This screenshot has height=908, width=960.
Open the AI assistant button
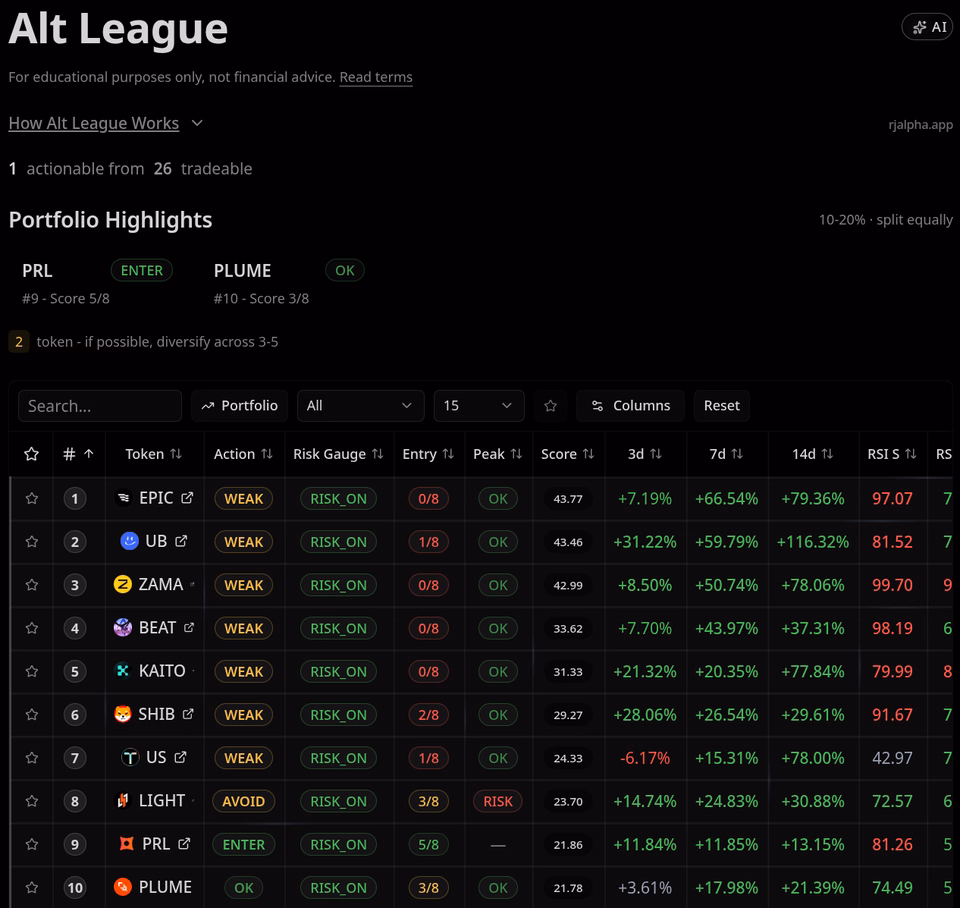(x=928, y=27)
